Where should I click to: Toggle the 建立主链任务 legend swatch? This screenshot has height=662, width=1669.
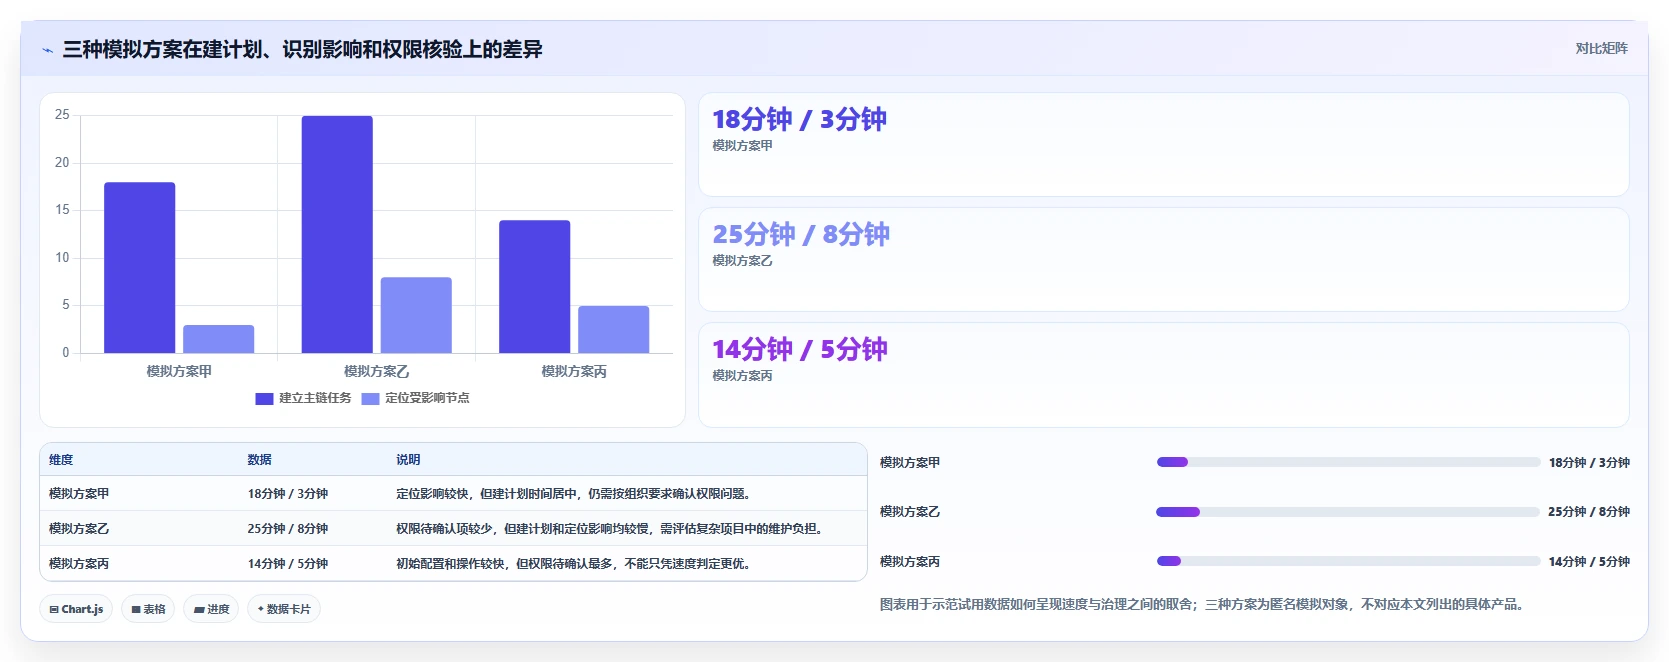264,398
